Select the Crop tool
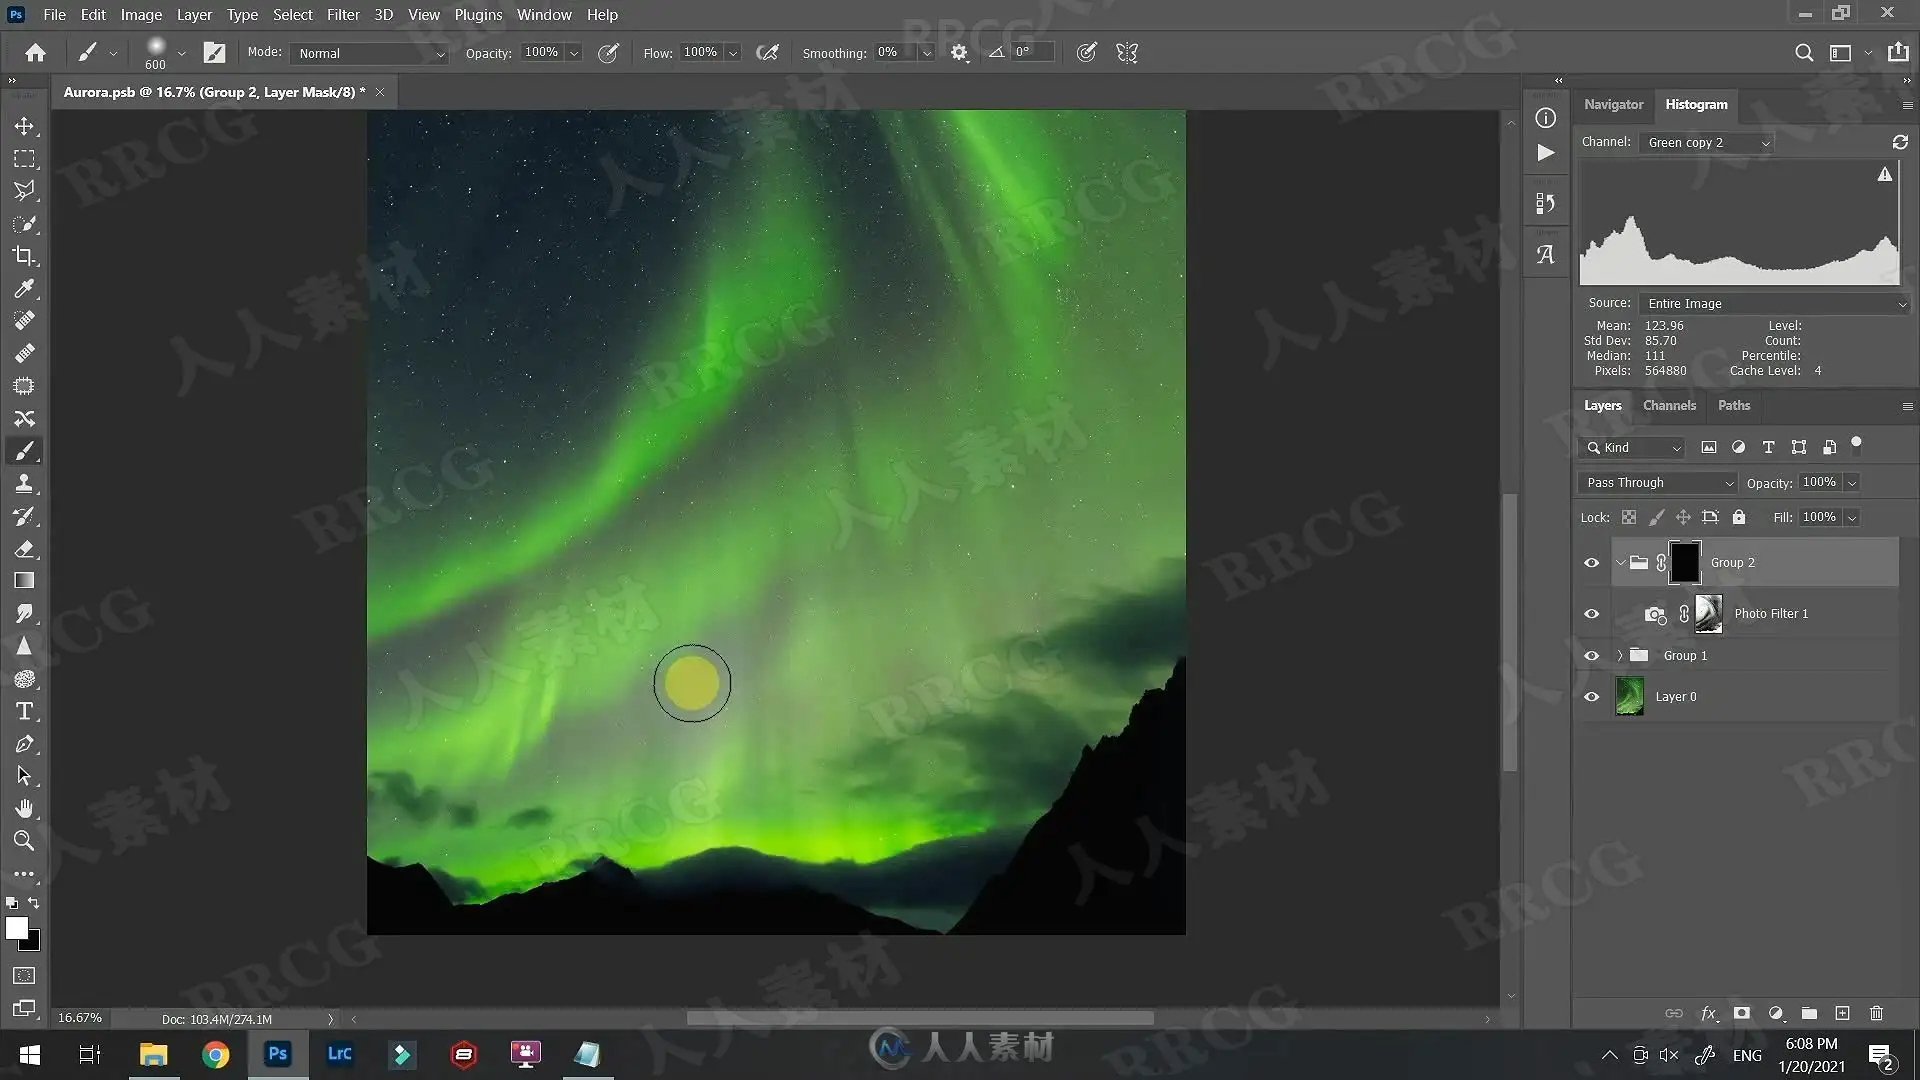 tap(24, 256)
